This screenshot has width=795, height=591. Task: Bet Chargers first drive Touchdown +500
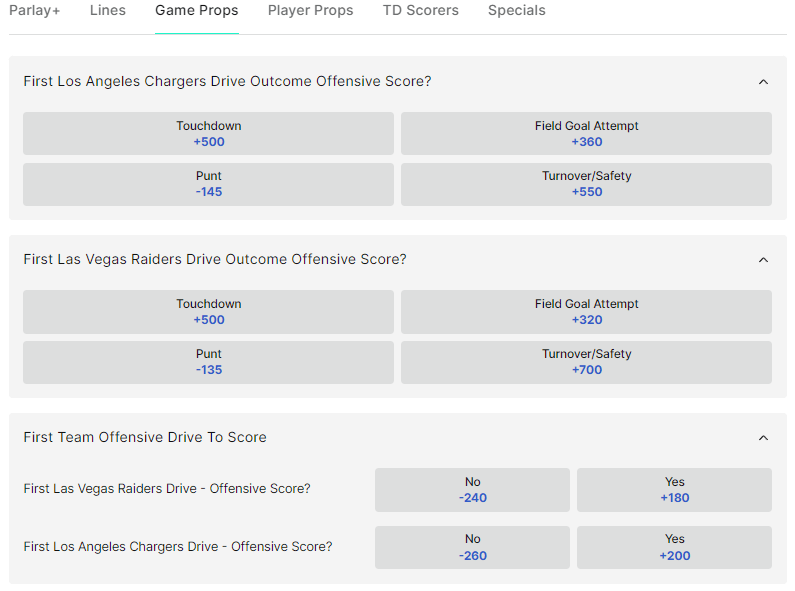click(208, 134)
